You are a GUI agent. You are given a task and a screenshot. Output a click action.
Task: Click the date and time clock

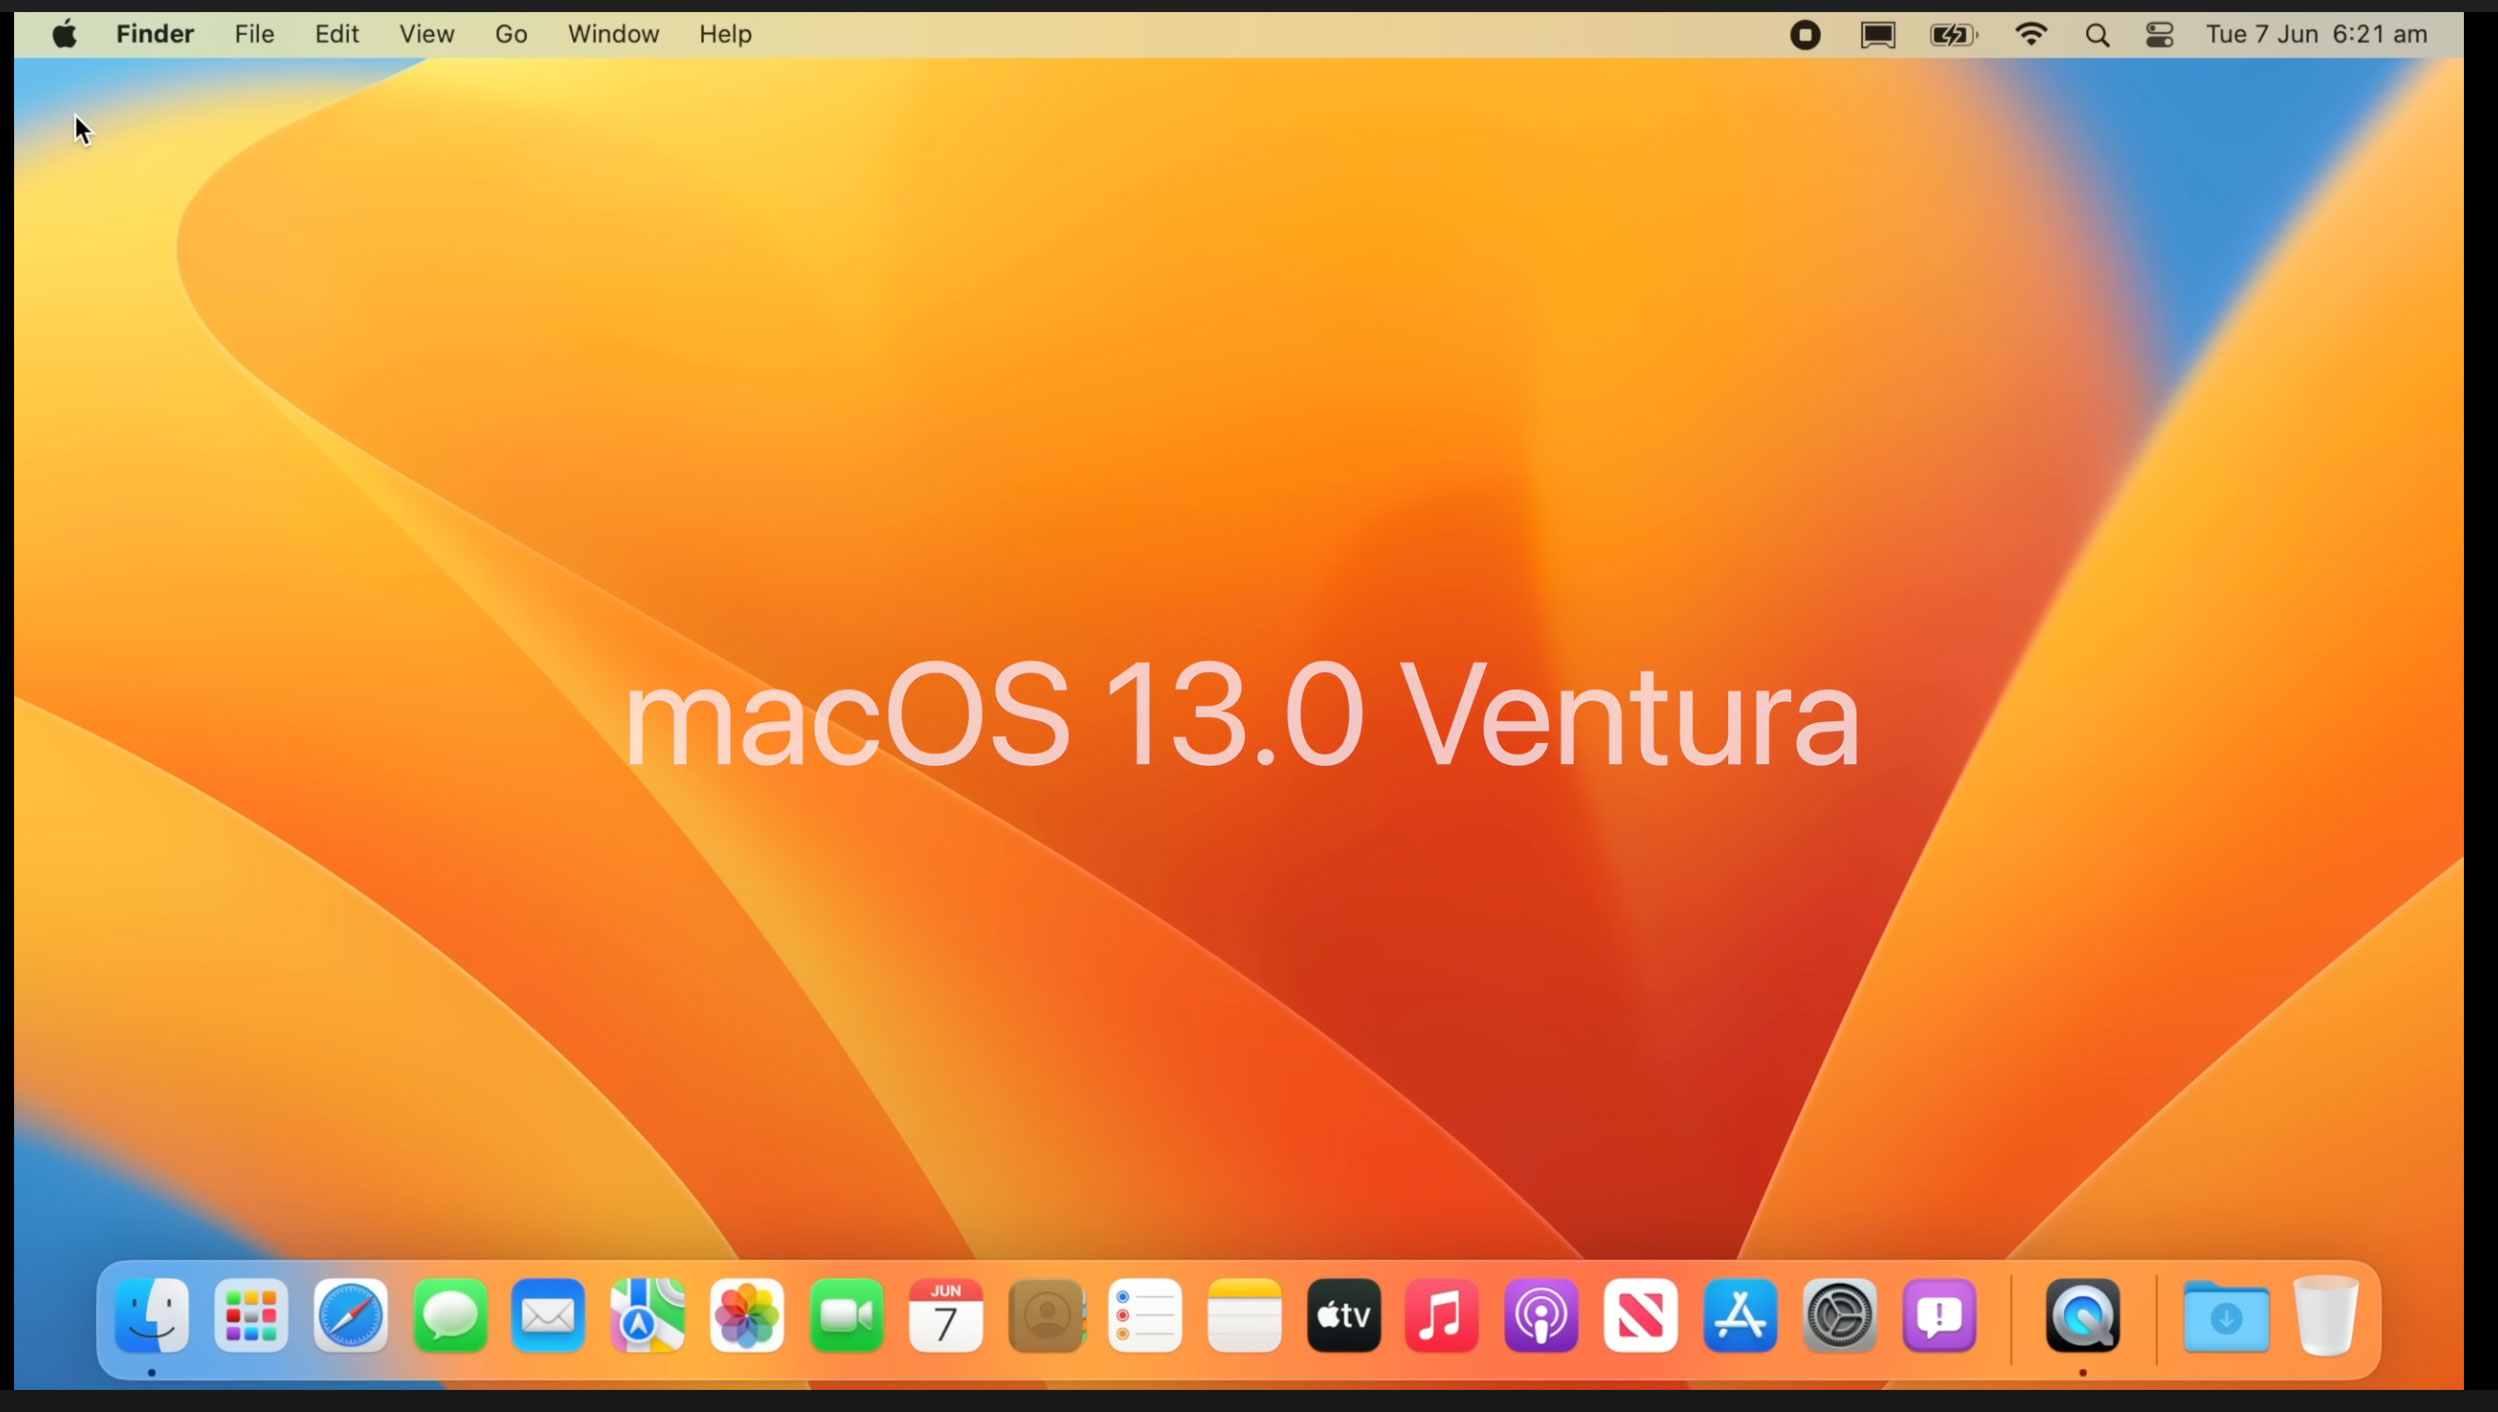pos(2316,34)
